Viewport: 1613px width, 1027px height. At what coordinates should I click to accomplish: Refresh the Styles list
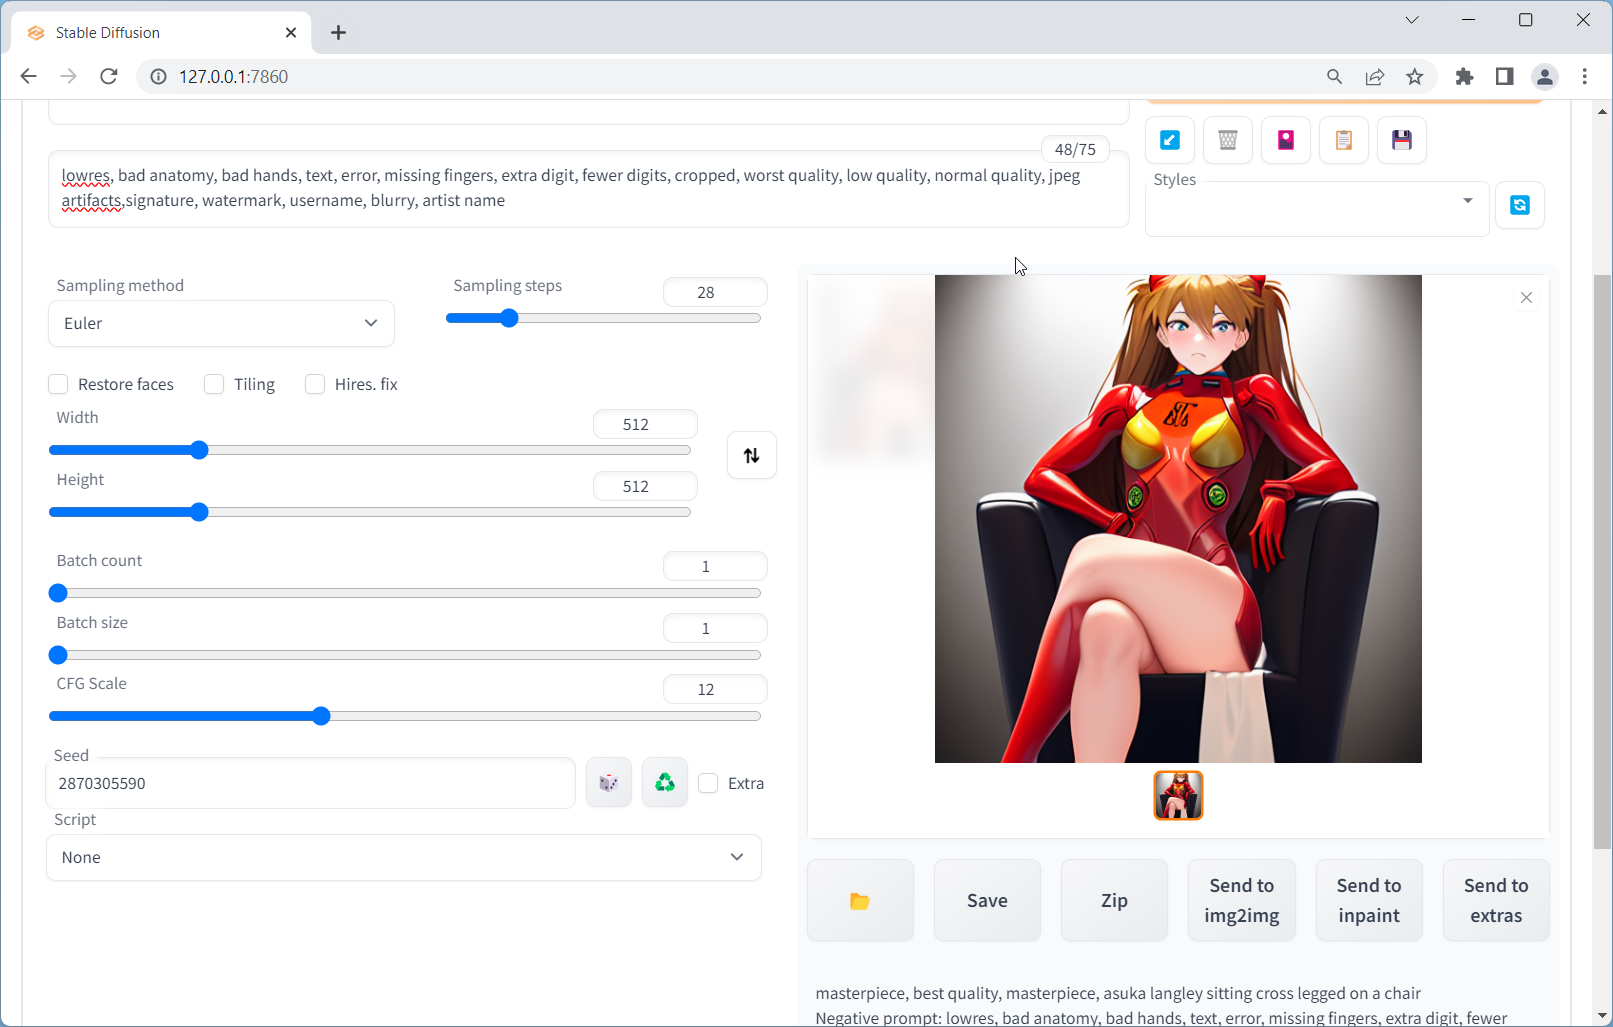1520,205
